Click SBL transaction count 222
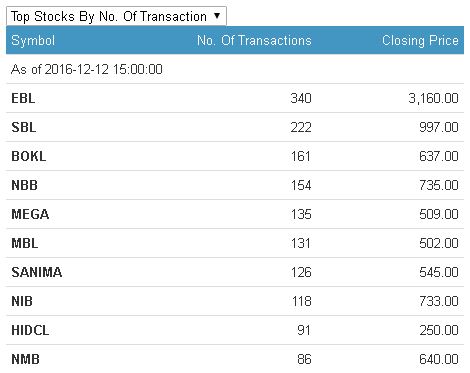470x373 pixels. click(301, 127)
